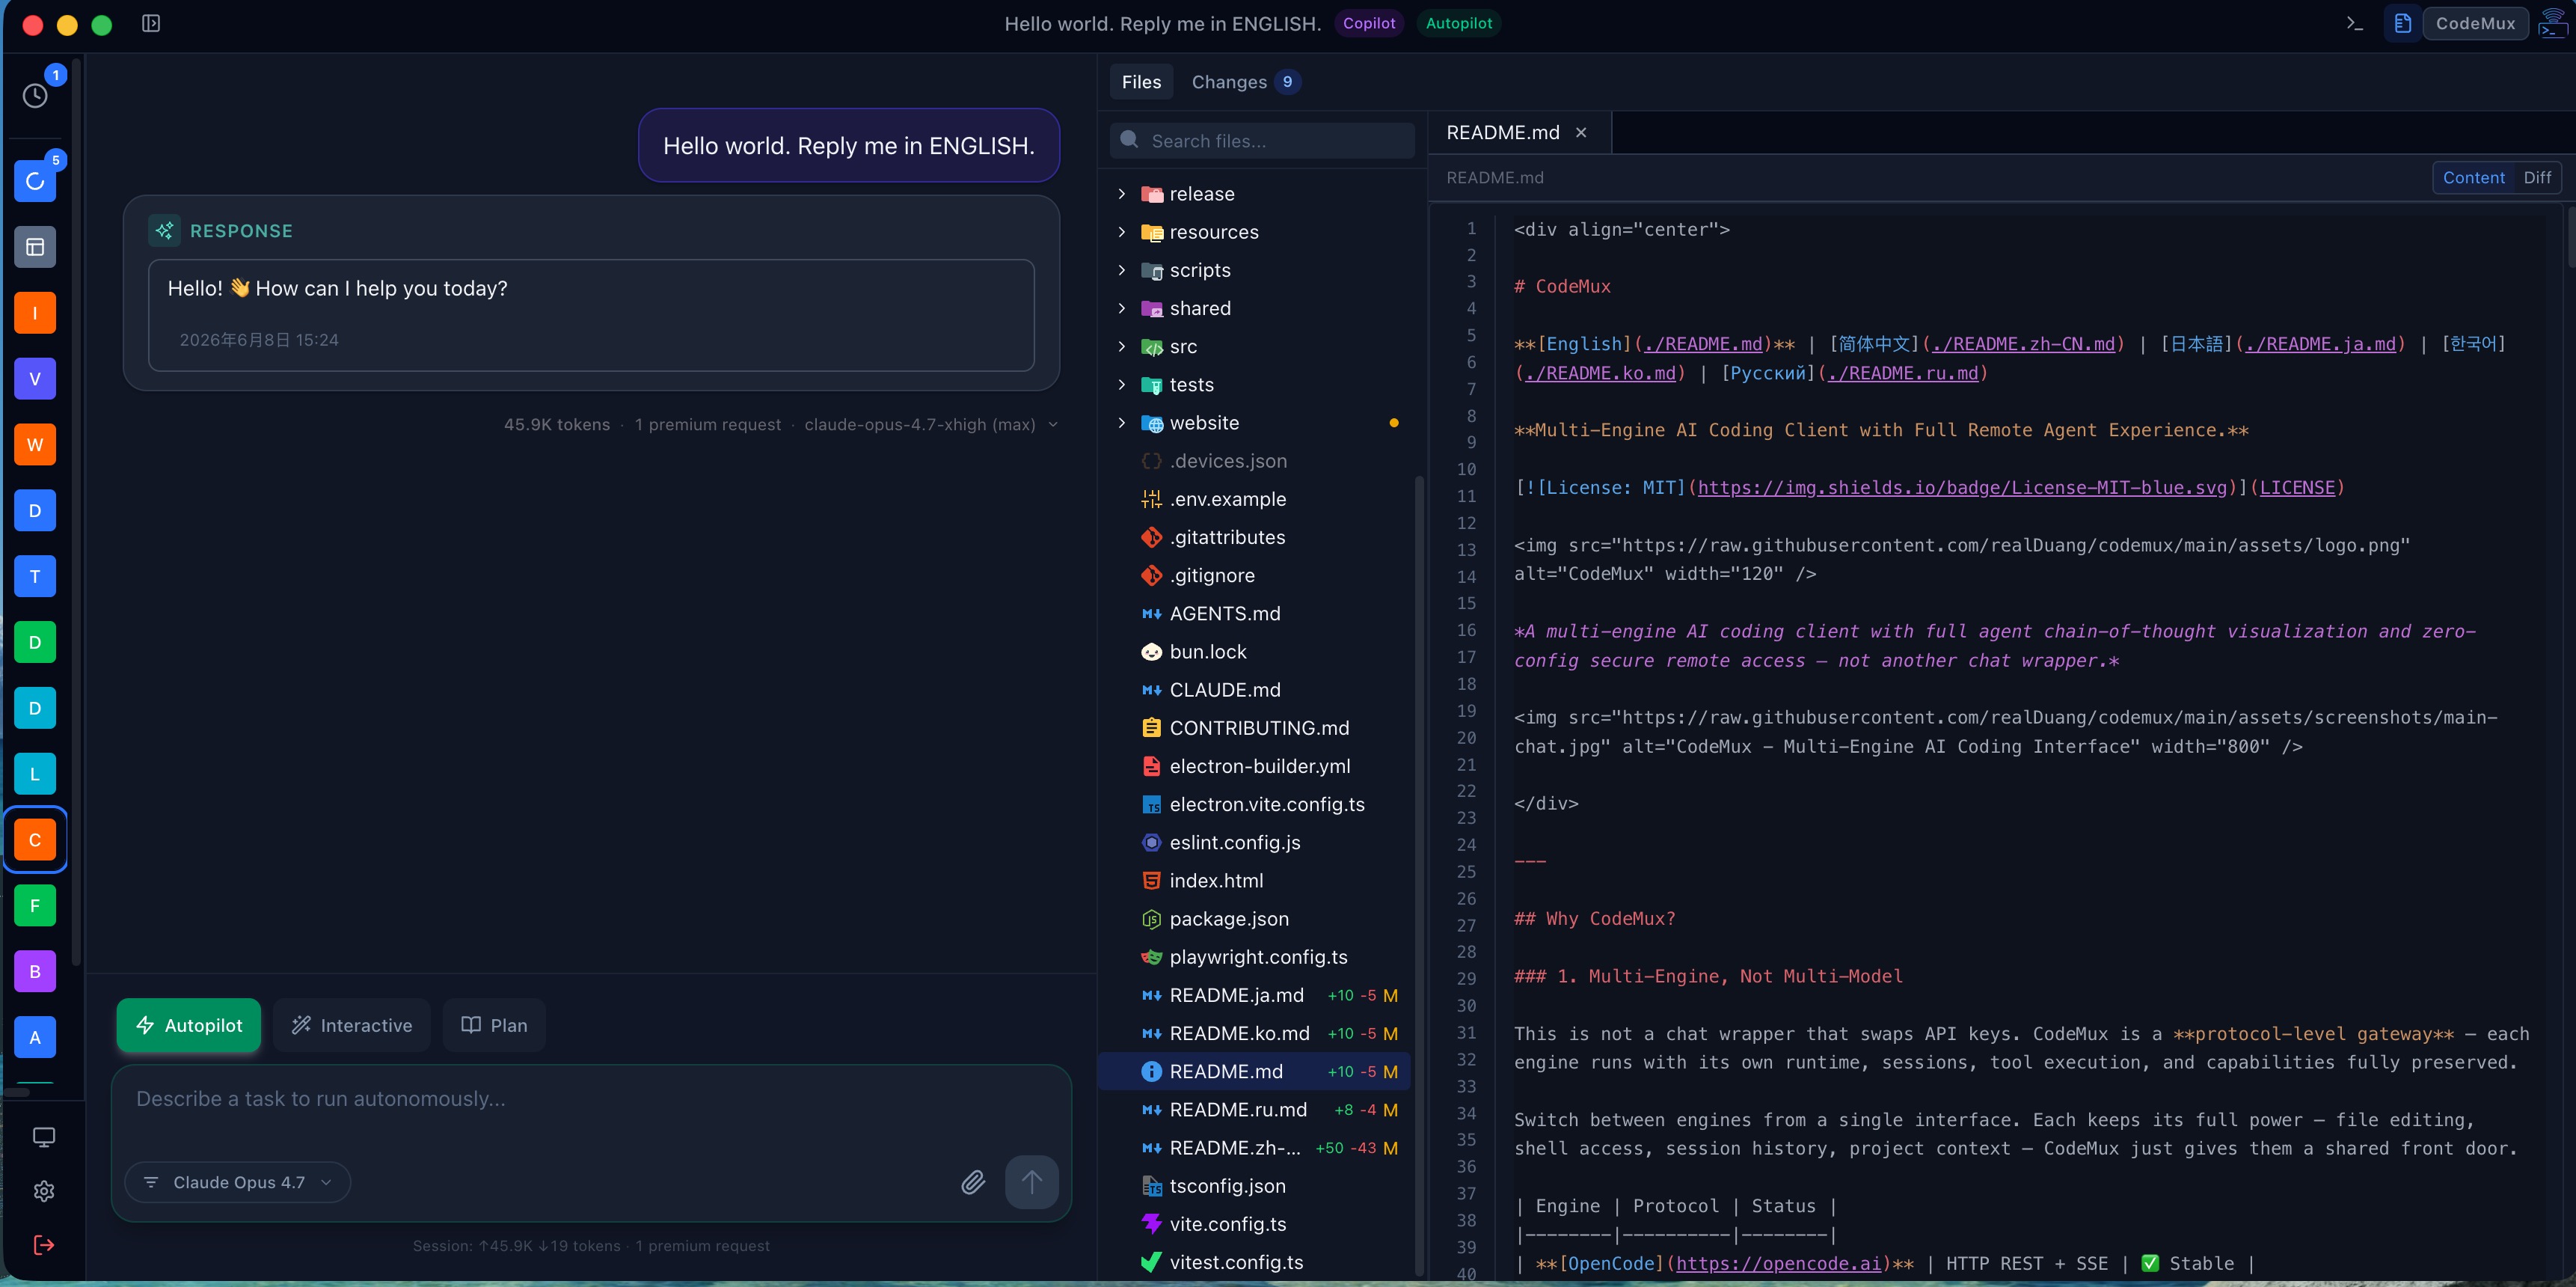Send the message with the up-arrow button
The height and width of the screenshot is (1287, 2576).
[x=1031, y=1182]
